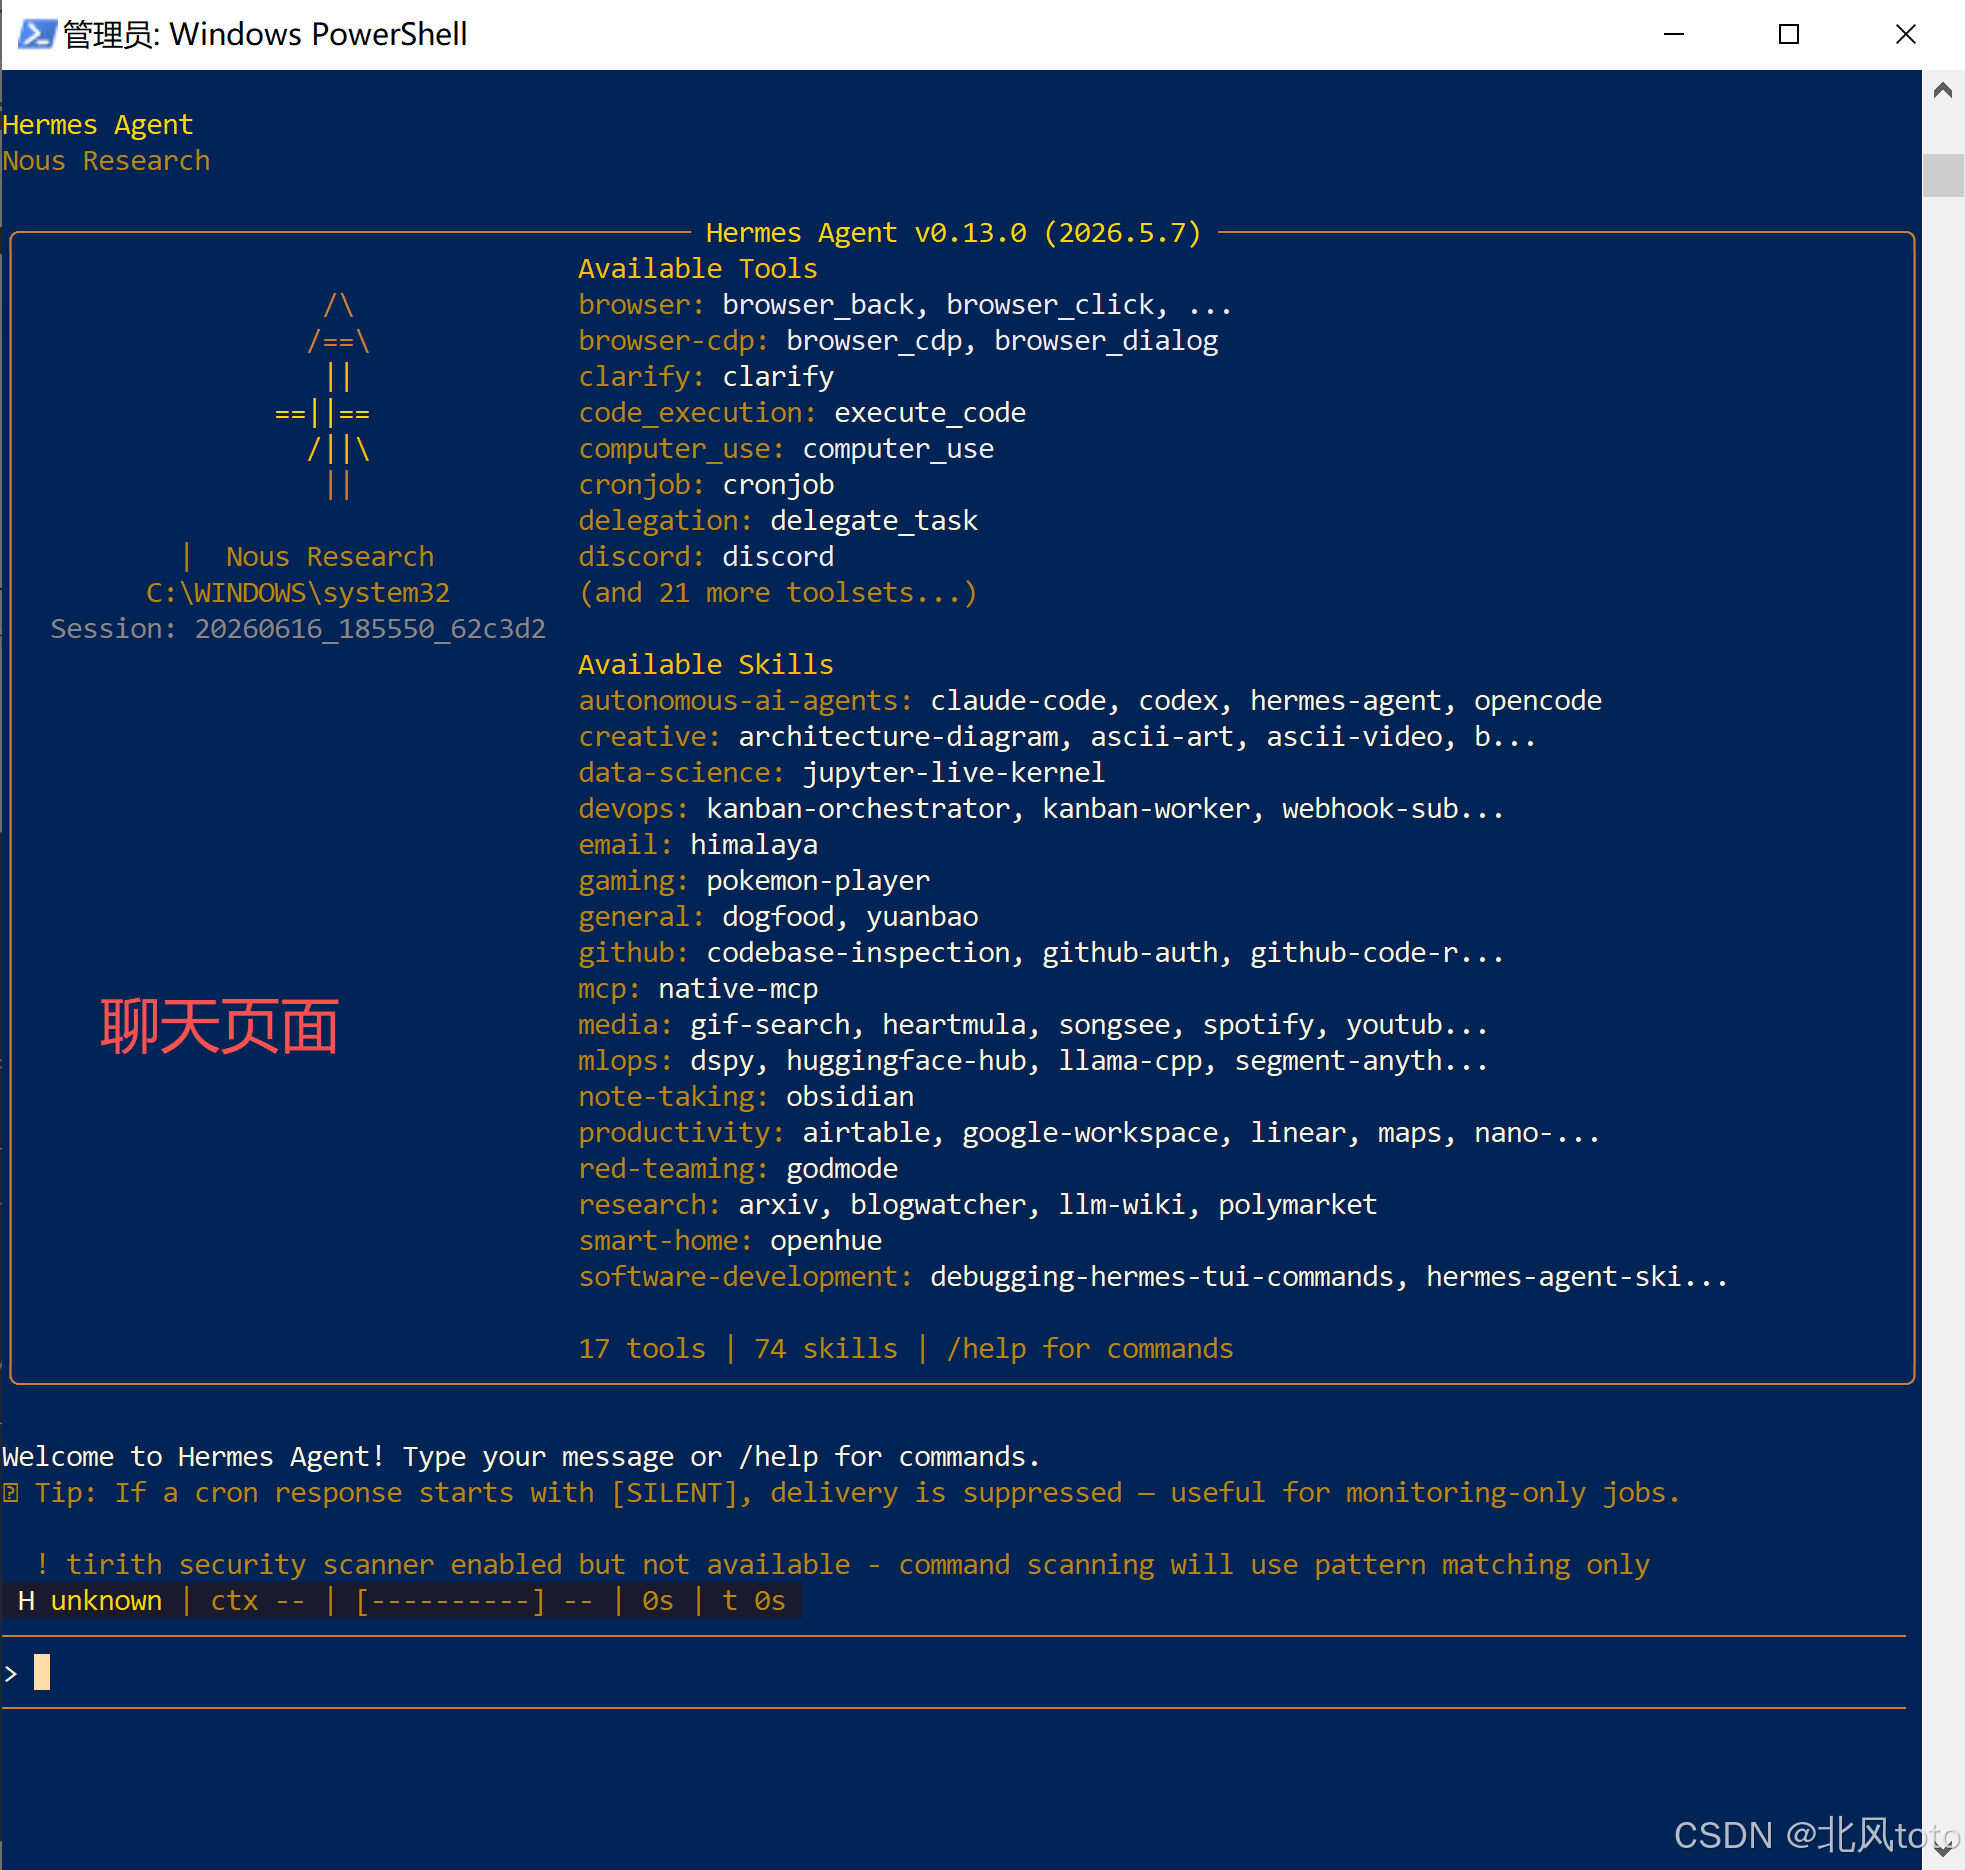Click the 'Hermes Agent v0.13.0 (2026.5.7)' panel title
1965x1870 pixels.
953,233
